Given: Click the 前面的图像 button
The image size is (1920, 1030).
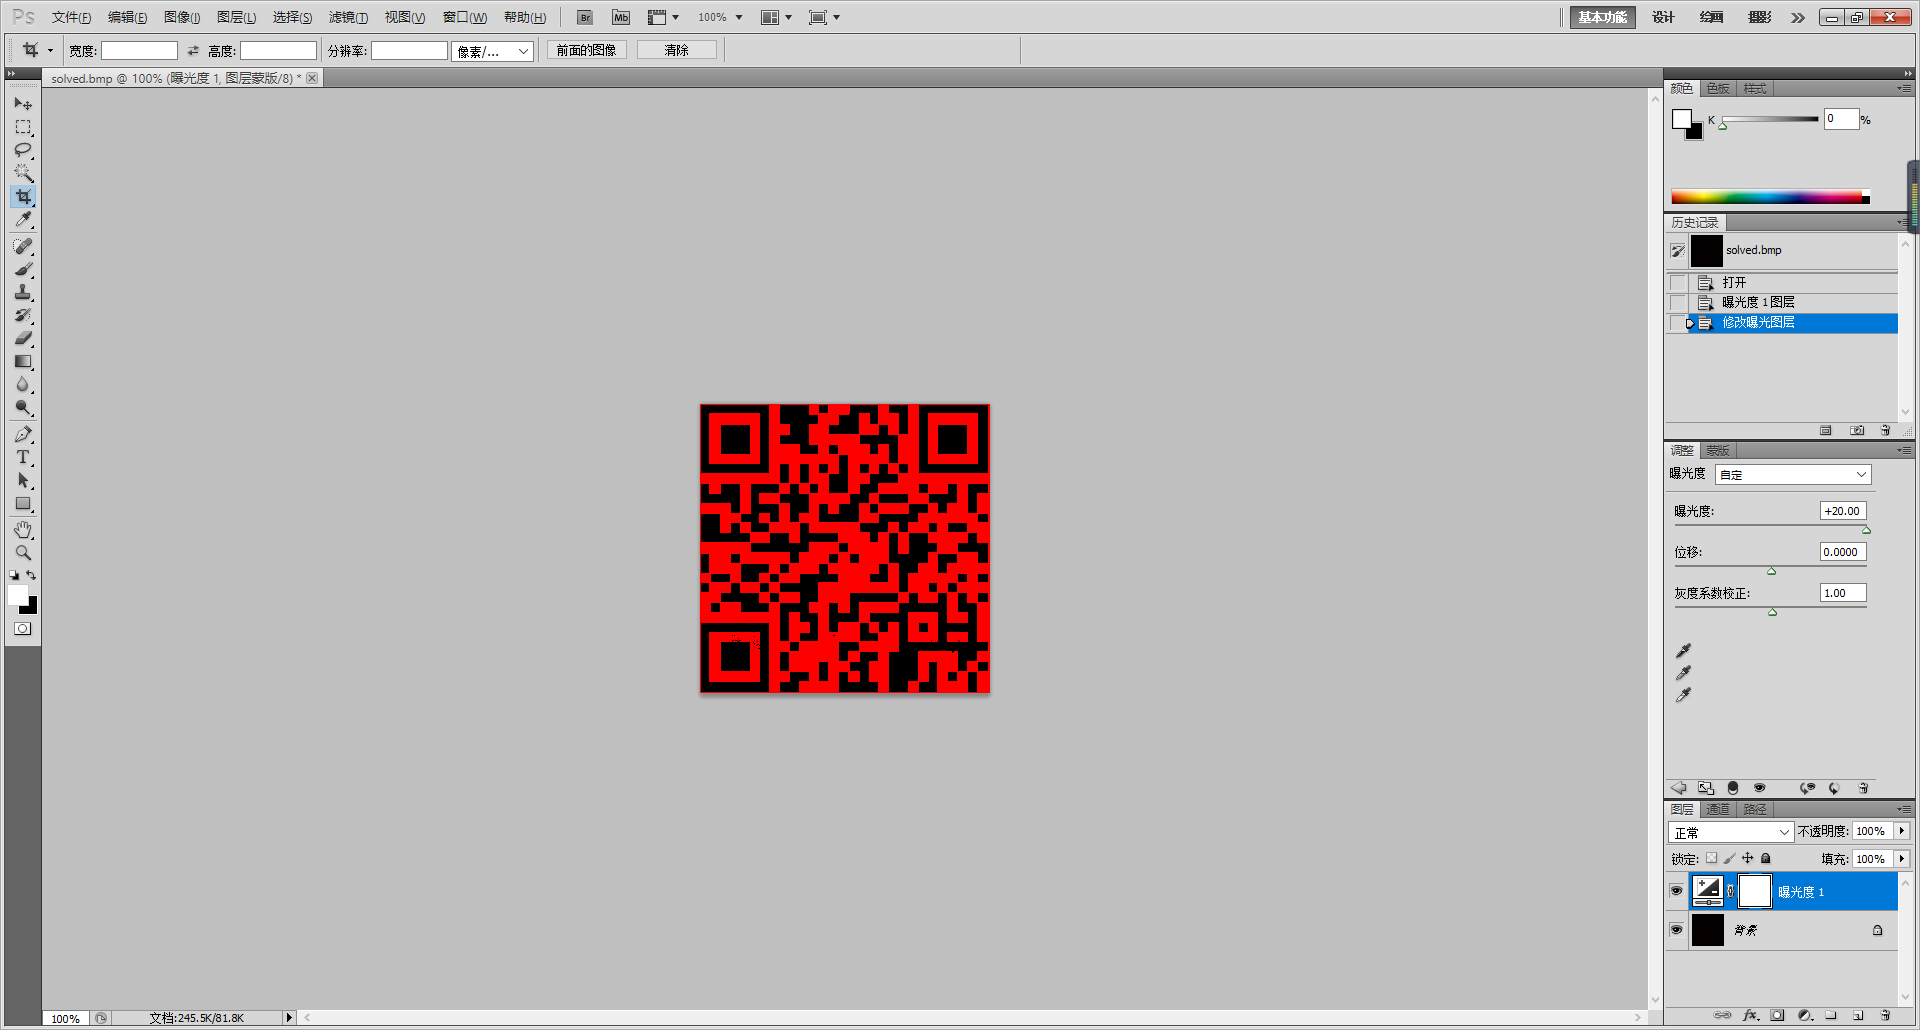Looking at the screenshot, I should point(586,50).
